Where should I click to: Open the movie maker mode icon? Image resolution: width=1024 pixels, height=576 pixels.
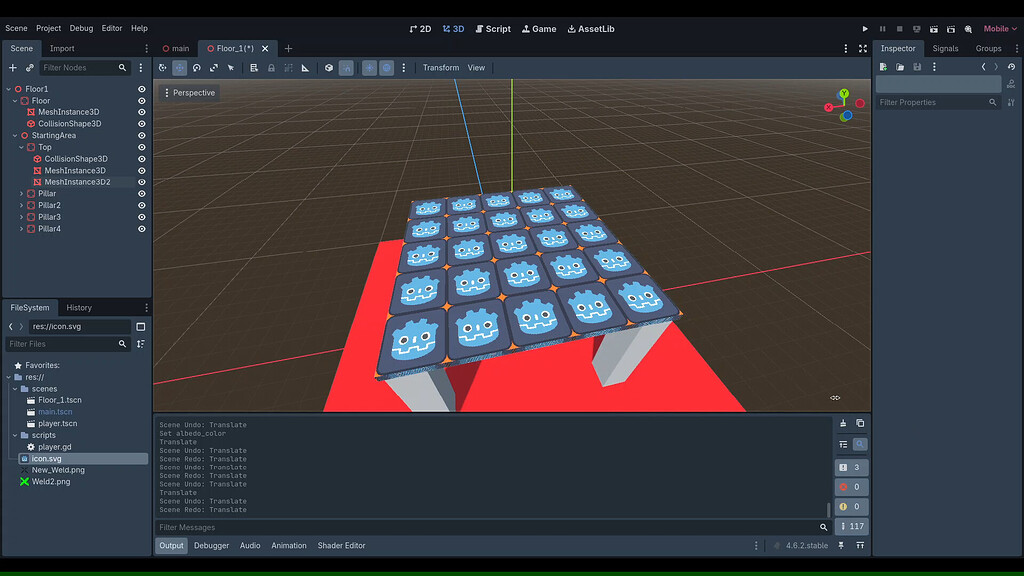click(x=968, y=29)
